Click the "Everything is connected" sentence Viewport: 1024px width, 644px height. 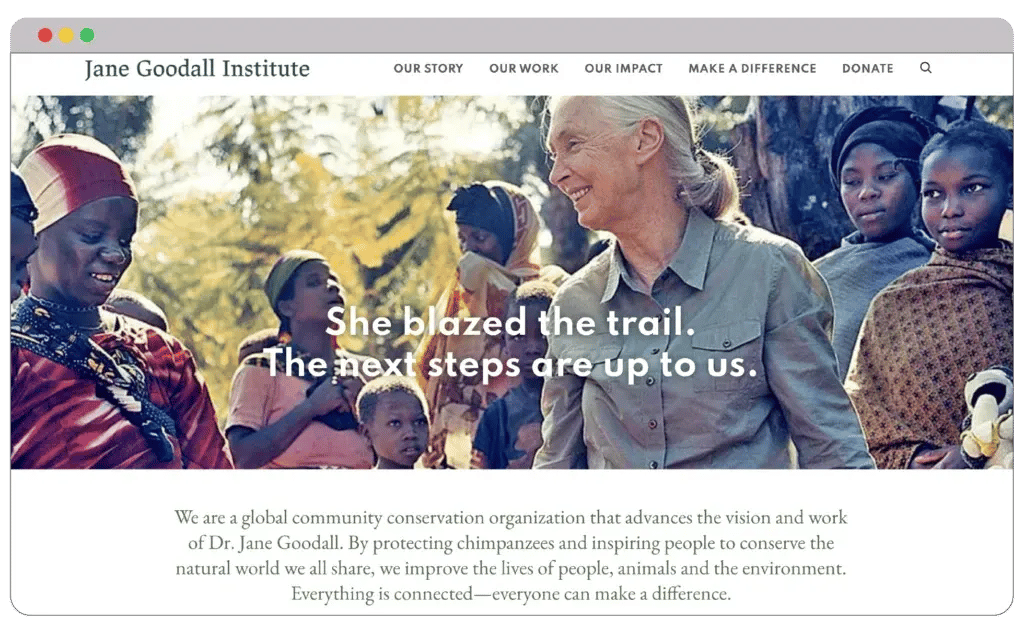pos(511,594)
